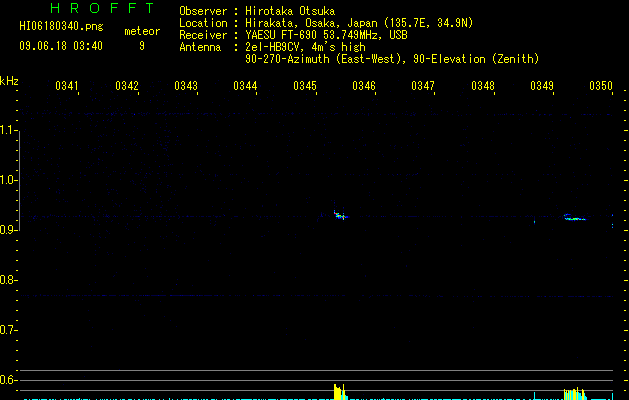629x400 pixels.
Task: Click the Azimuth East-West elevation line
Action: (x=392, y=59)
